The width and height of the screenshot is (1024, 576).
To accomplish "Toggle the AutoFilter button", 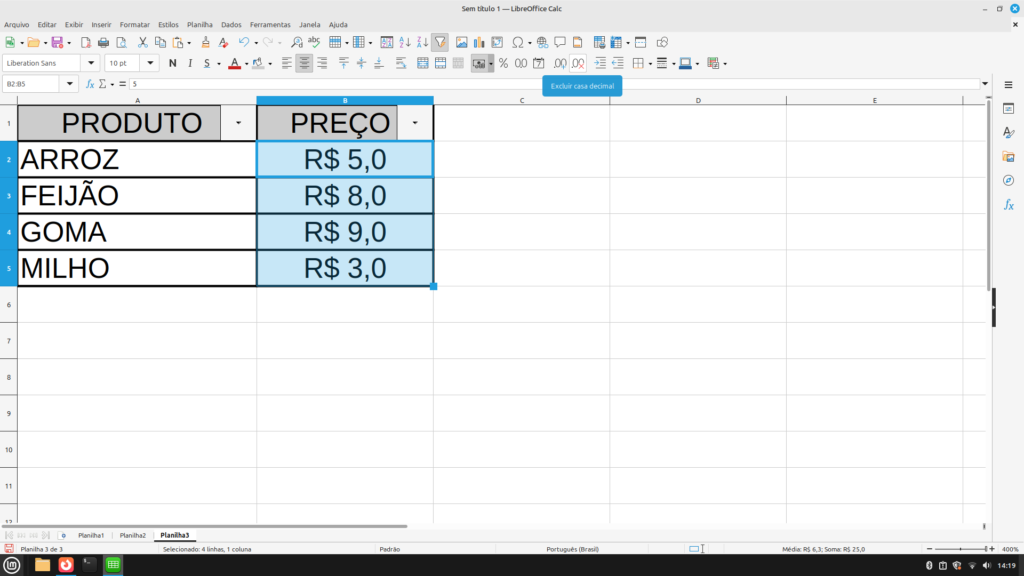I will [x=440, y=42].
